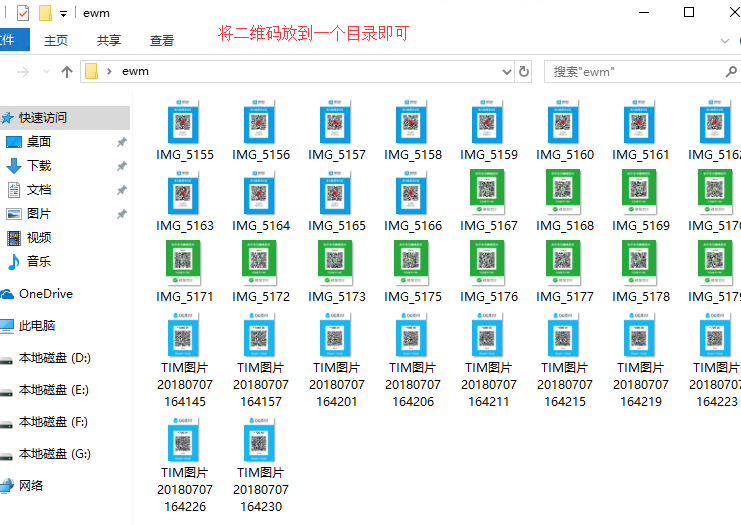
Task: Expand the recent locations dropdown
Action: [x=47, y=72]
